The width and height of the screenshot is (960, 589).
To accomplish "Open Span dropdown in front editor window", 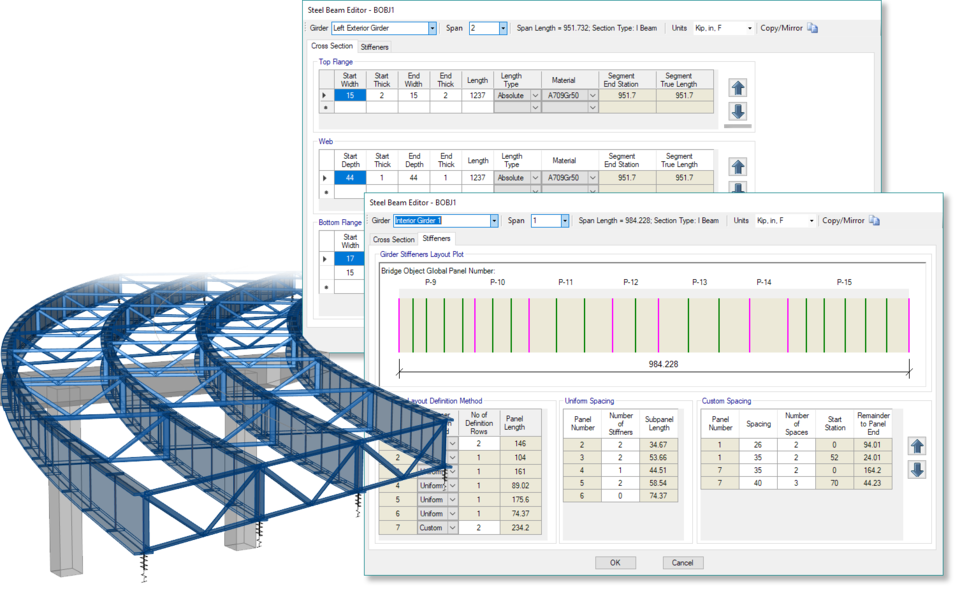I will [564, 220].
